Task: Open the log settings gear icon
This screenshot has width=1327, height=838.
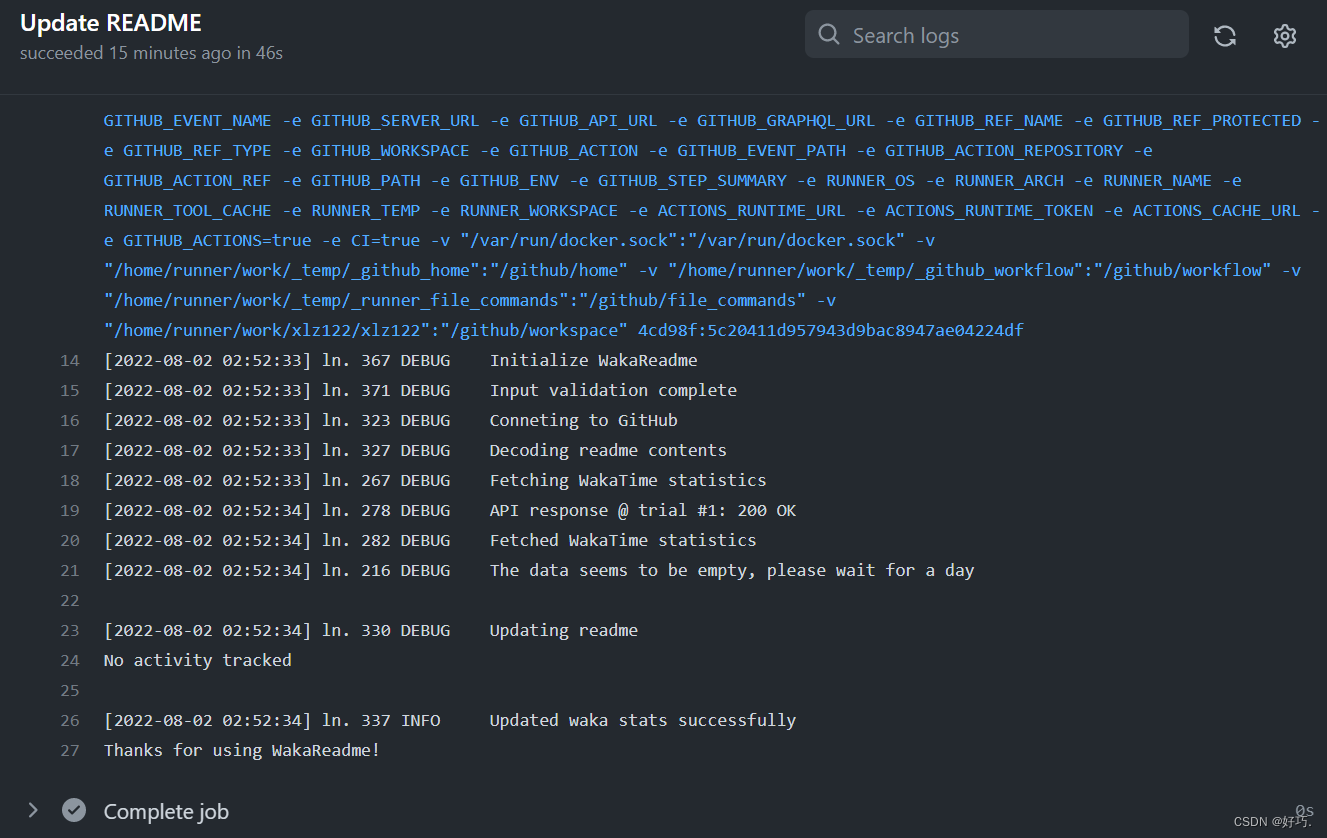Action: point(1285,36)
